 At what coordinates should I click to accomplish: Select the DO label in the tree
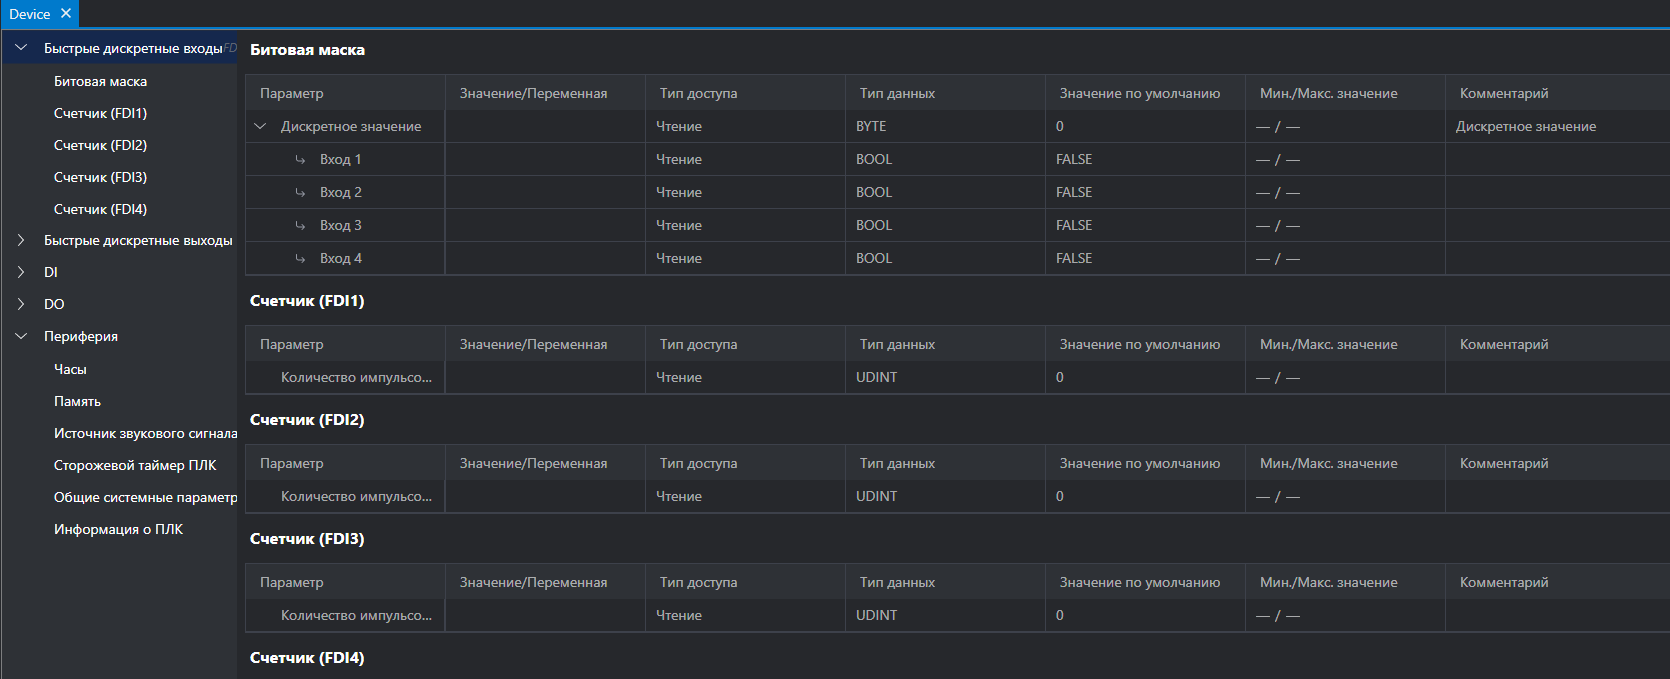click(54, 304)
